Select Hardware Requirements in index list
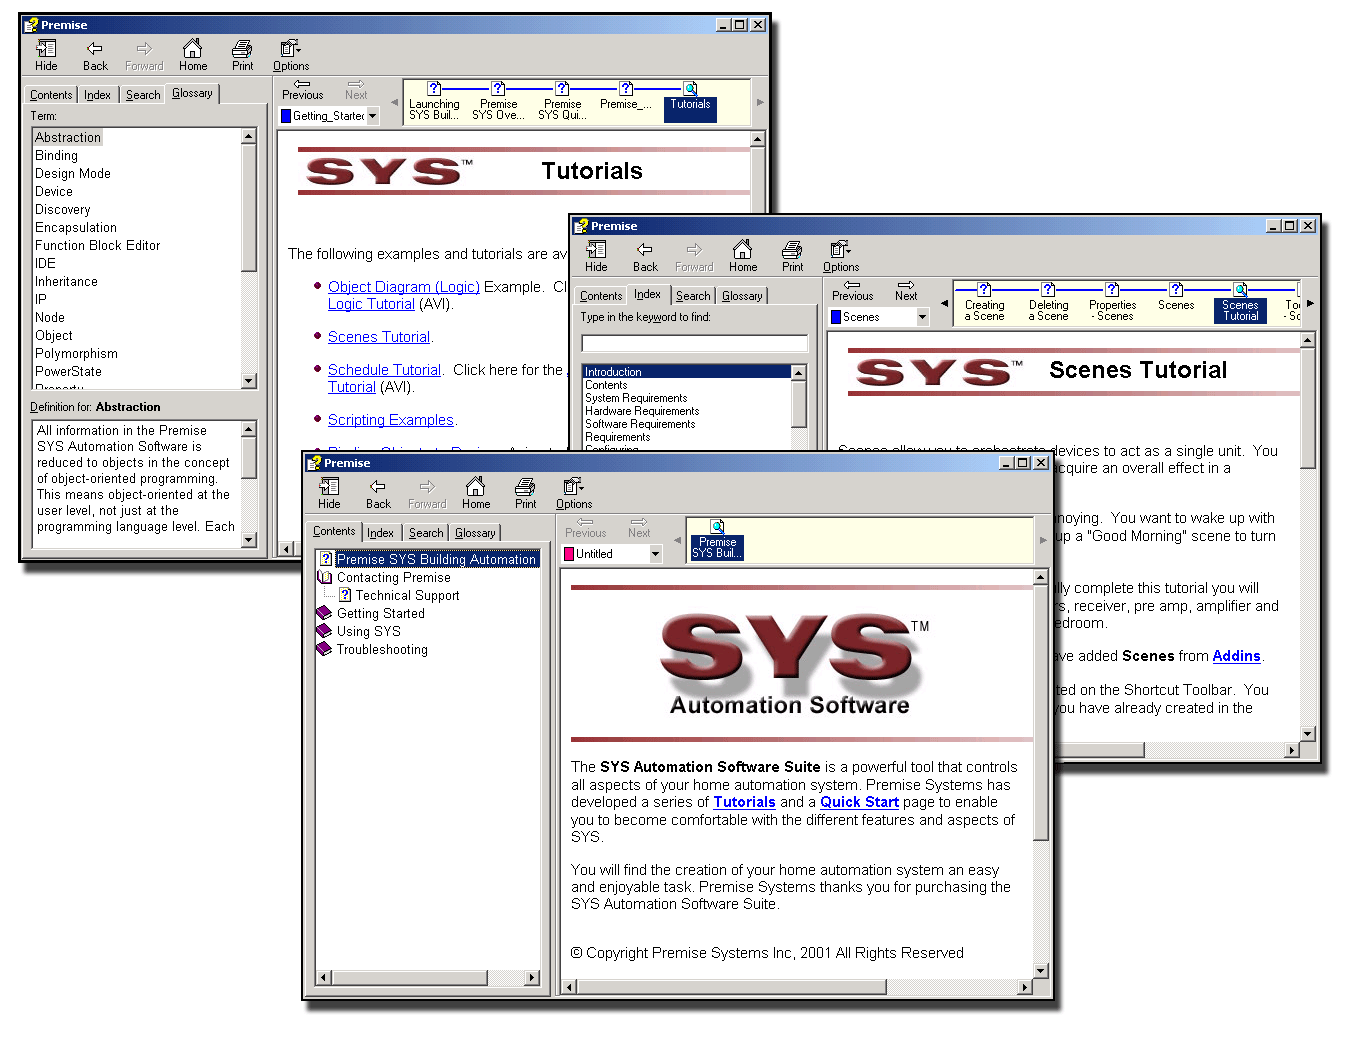The height and width of the screenshot is (1038, 1359). [x=642, y=411]
